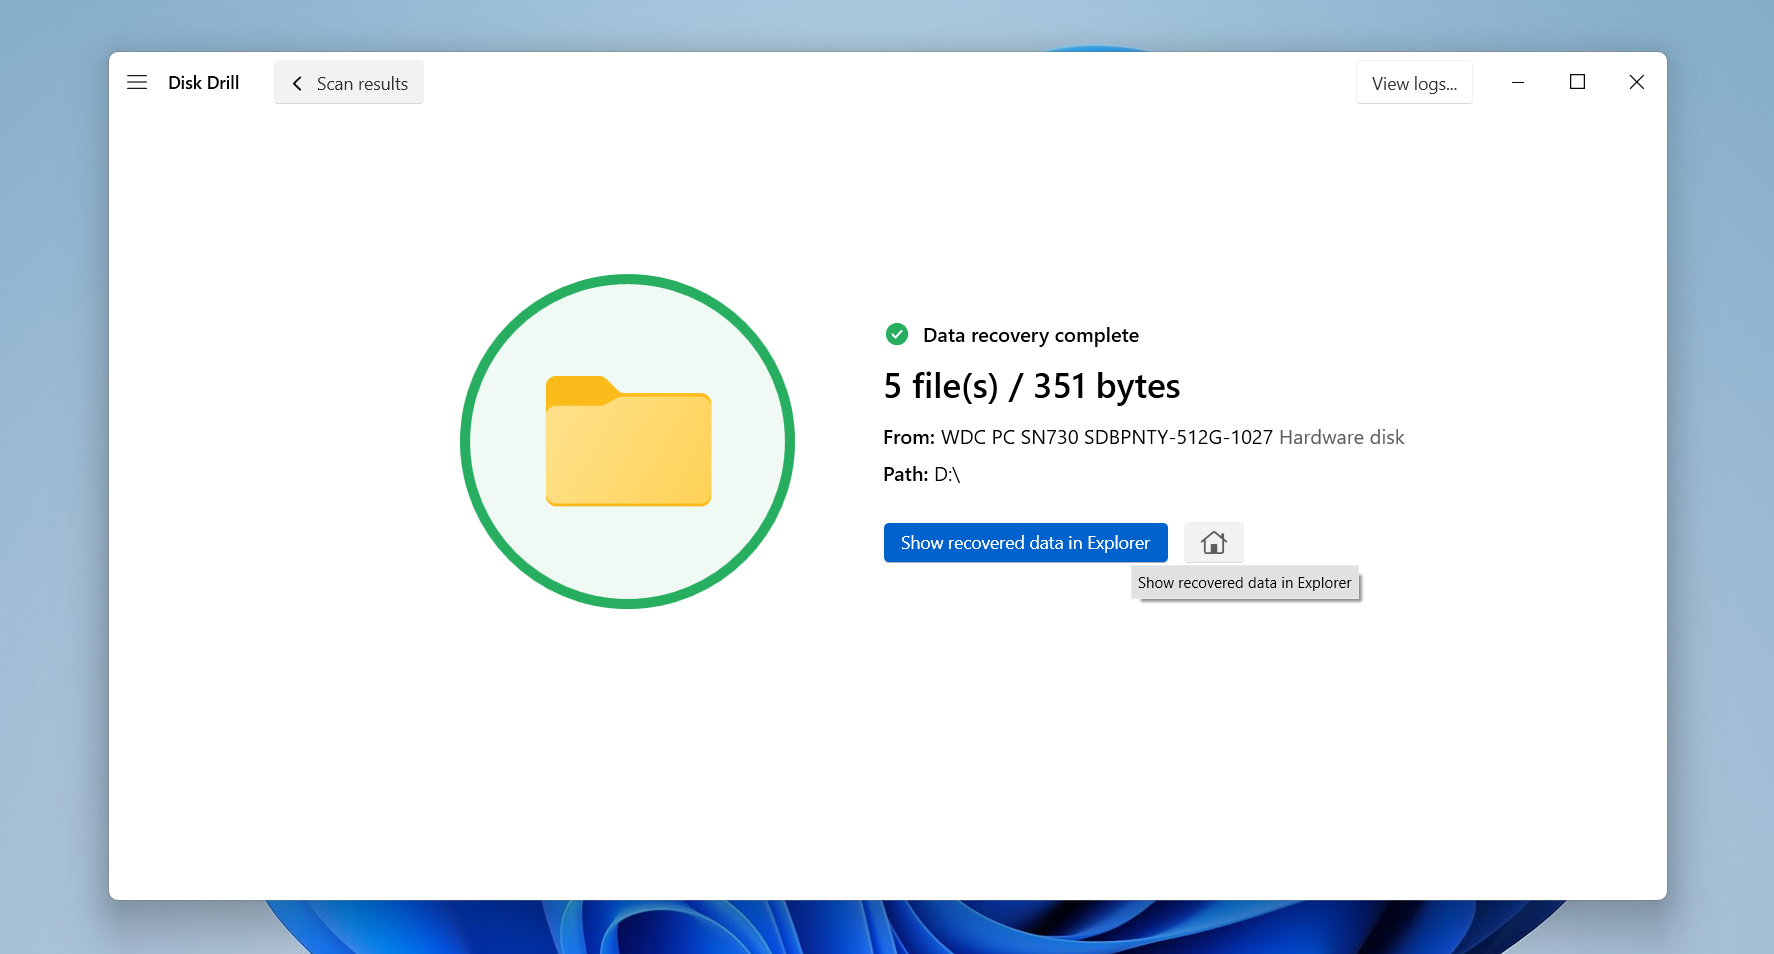Image resolution: width=1774 pixels, height=954 pixels.
Task: Click the '5 file(s) / 351 bytes' summary
Action: 1031,386
